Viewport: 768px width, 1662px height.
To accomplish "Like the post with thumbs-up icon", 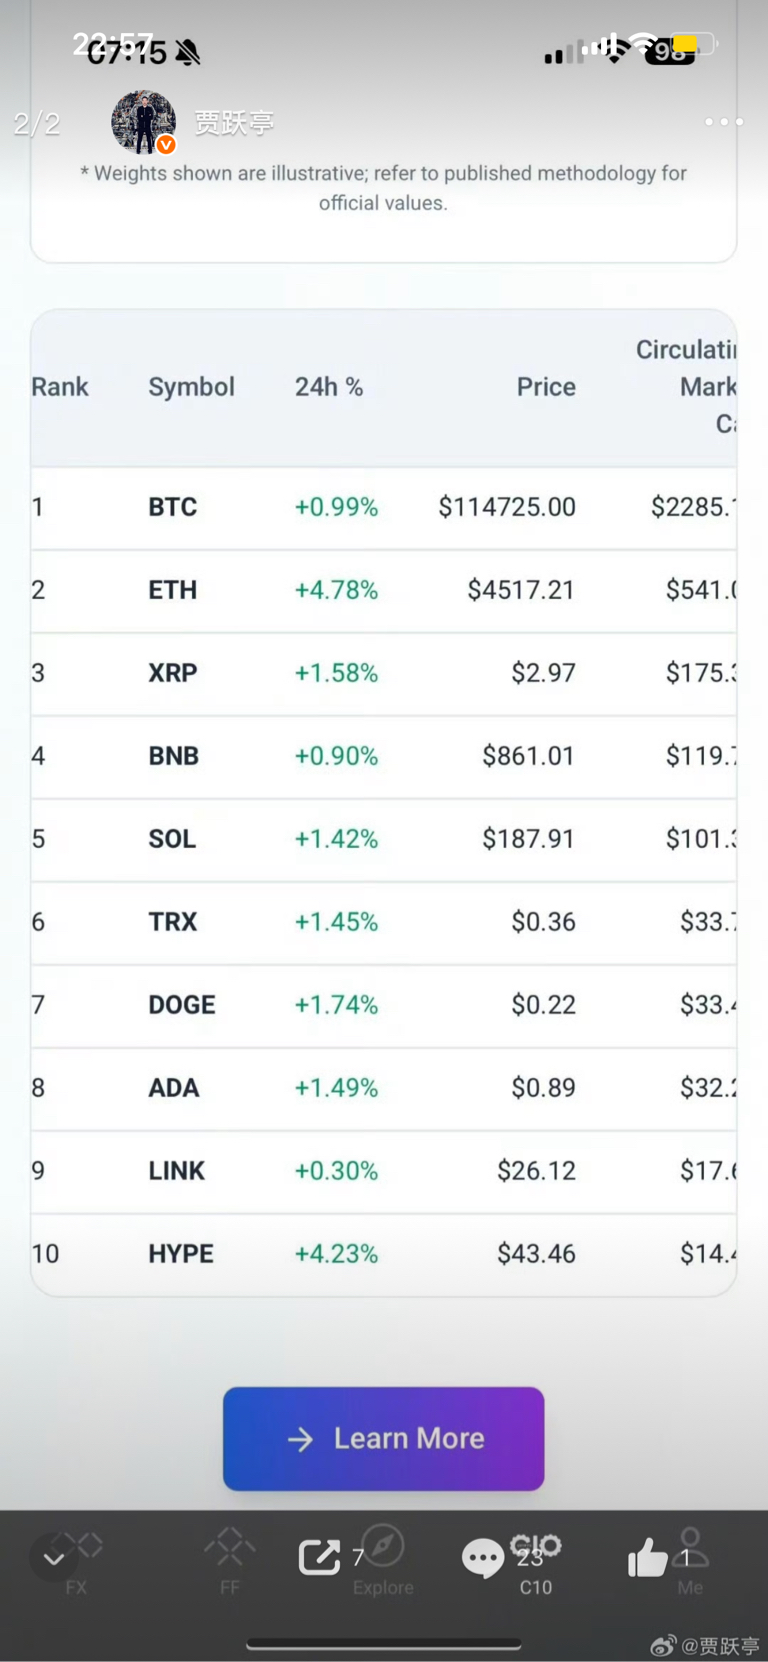I will (x=647, y=1557).
